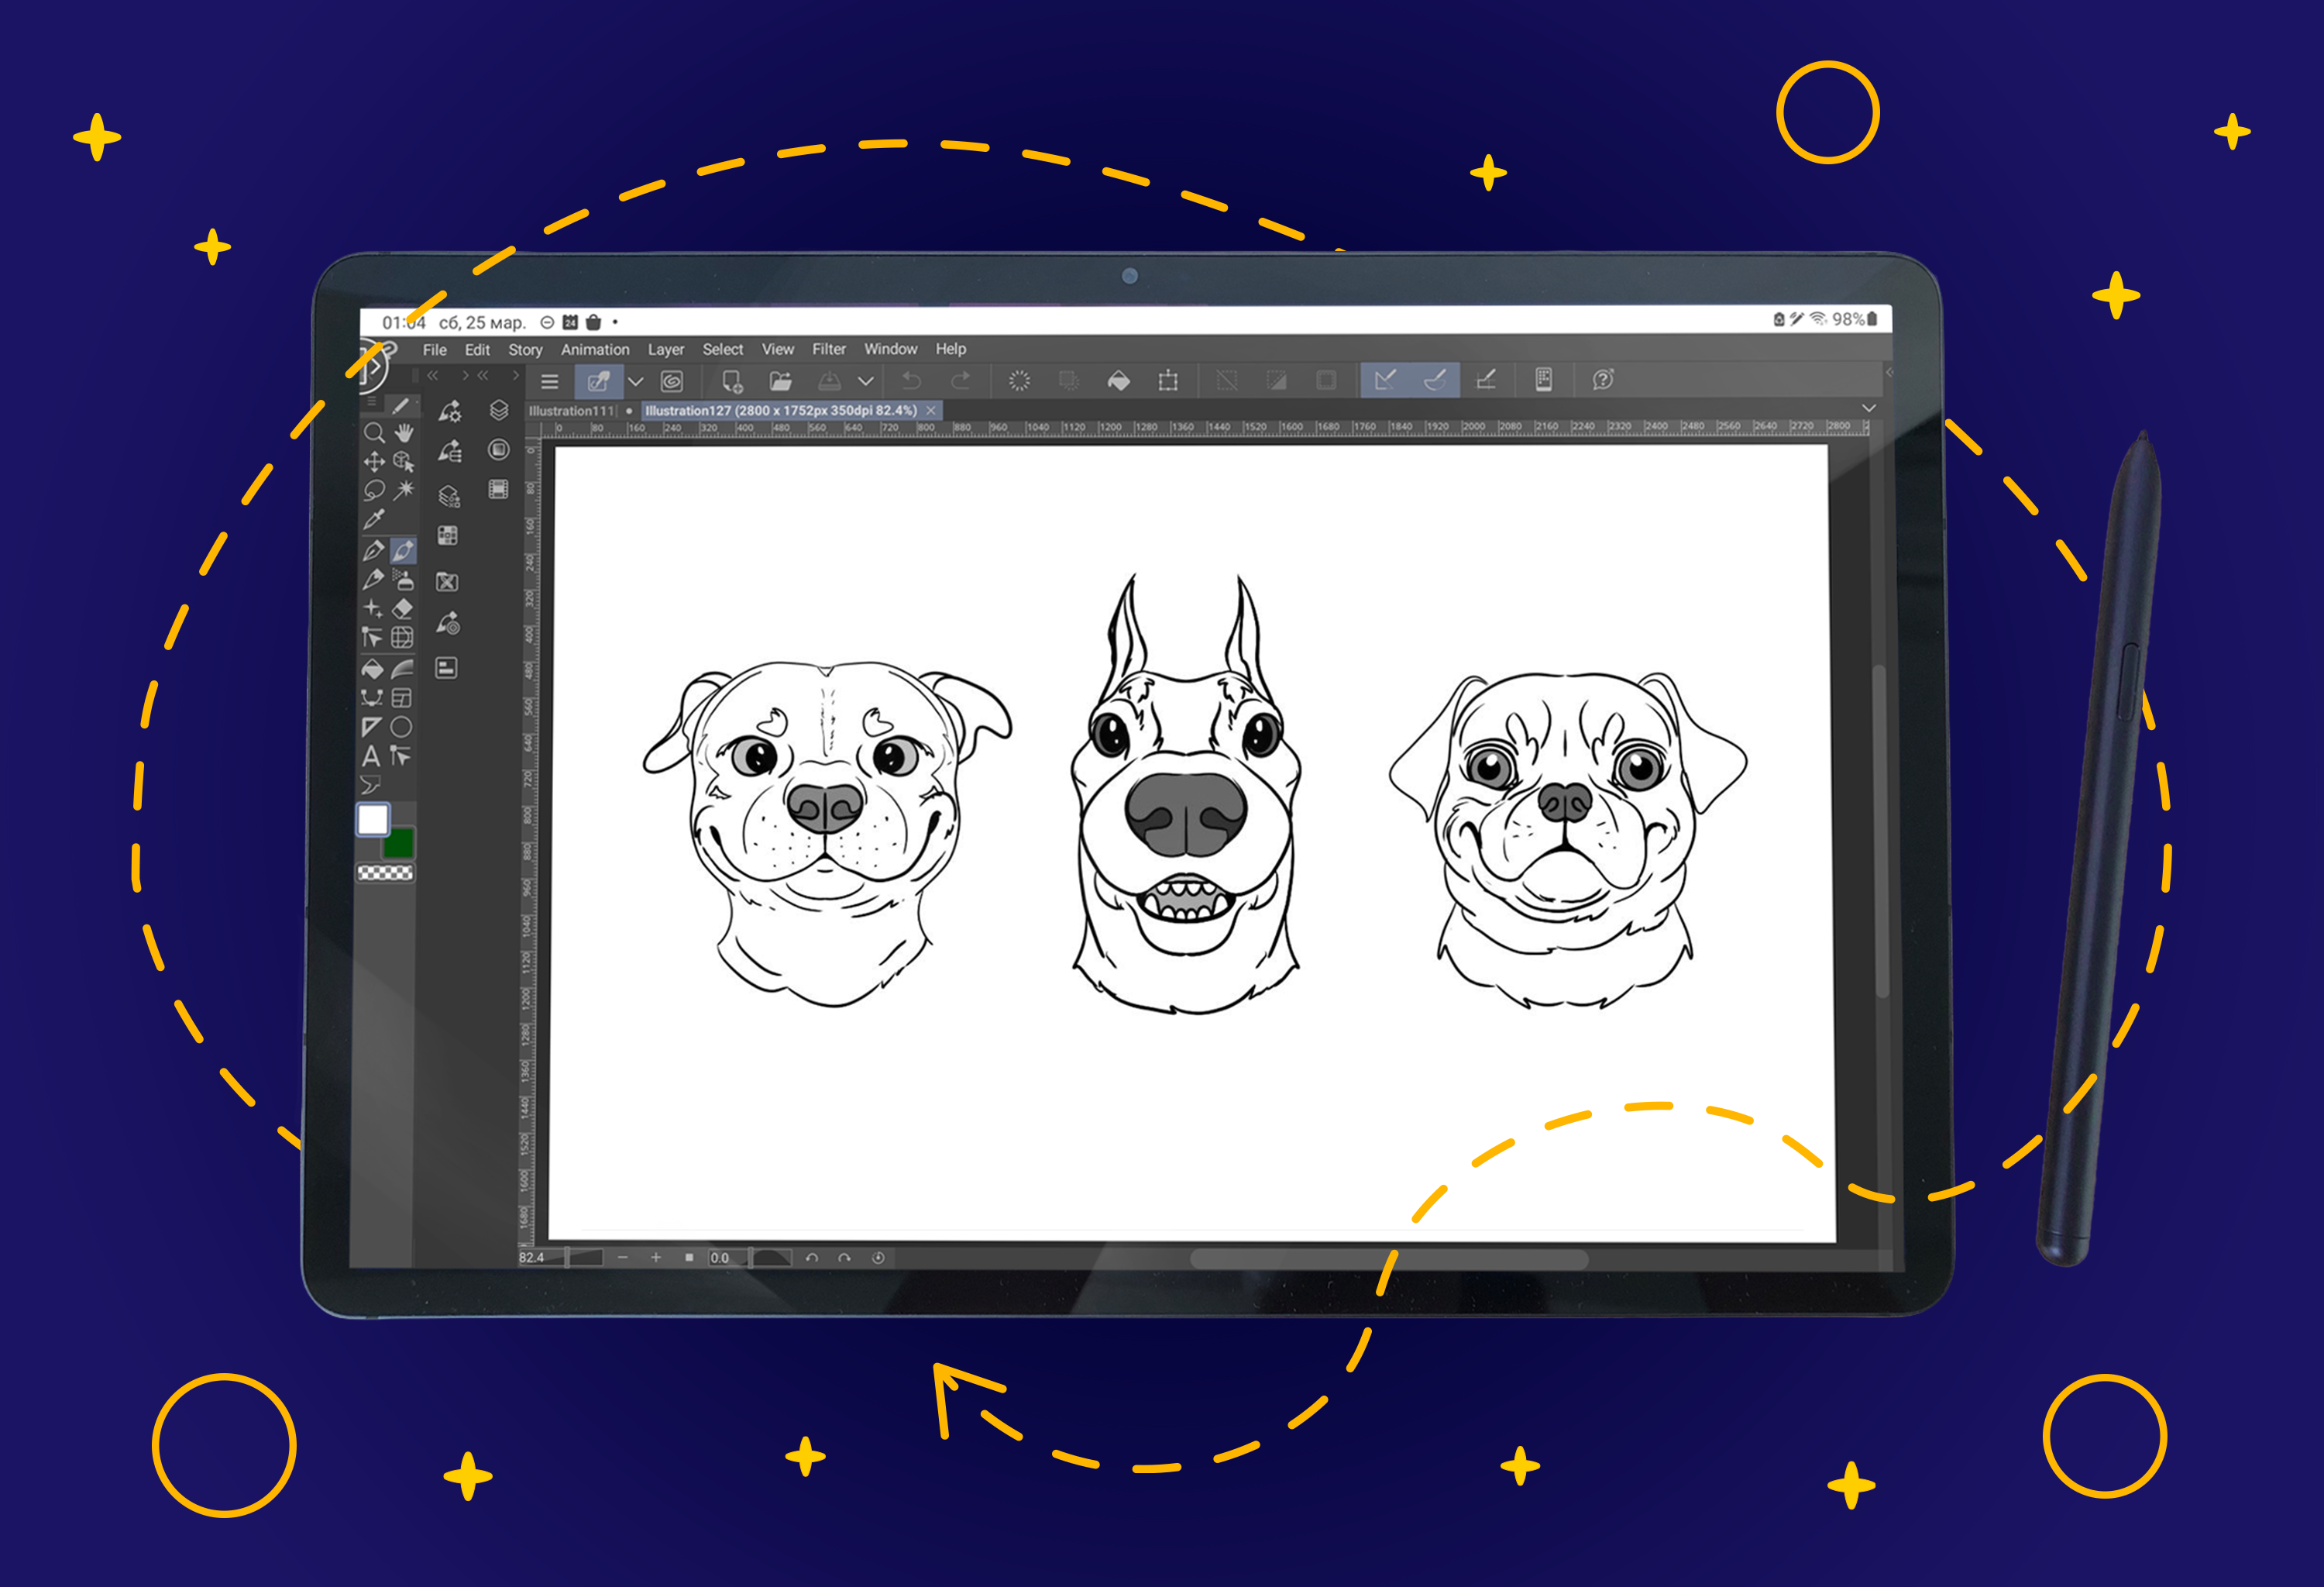Viewport: 2324px width, 1587px height.
Task: Click the Fill paint bucket toolbar icon
Action: (1119, 381)
